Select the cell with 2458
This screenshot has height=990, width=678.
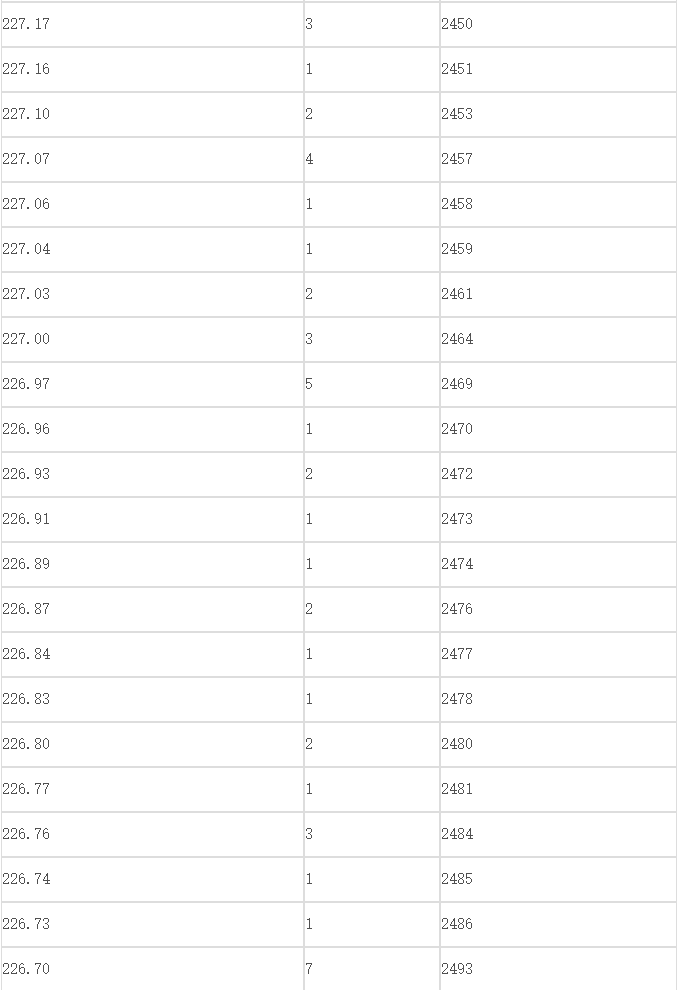pos(558,205)
